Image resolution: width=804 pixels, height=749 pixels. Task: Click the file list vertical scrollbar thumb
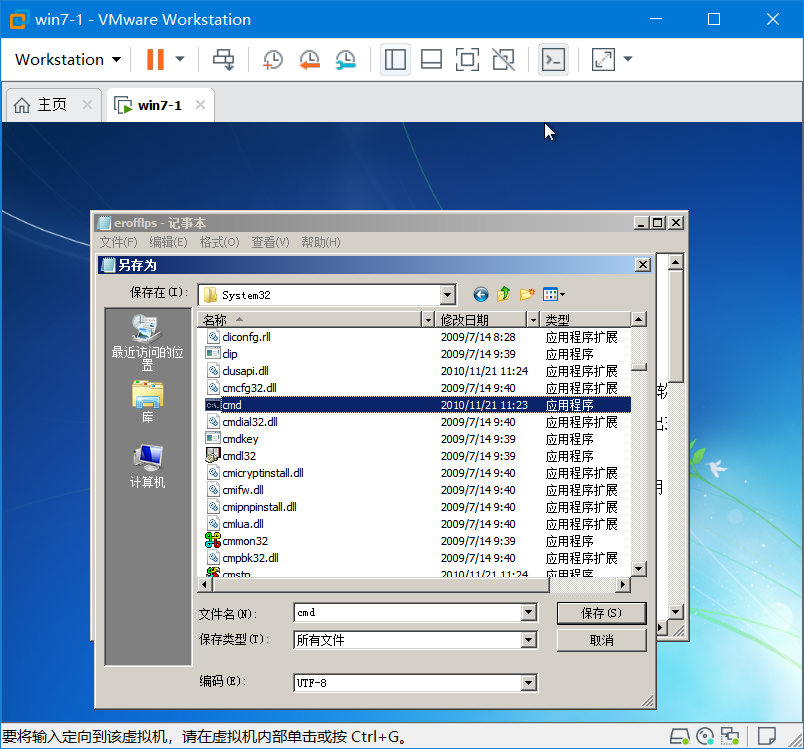pyautogui.click(x=638, y=367)
